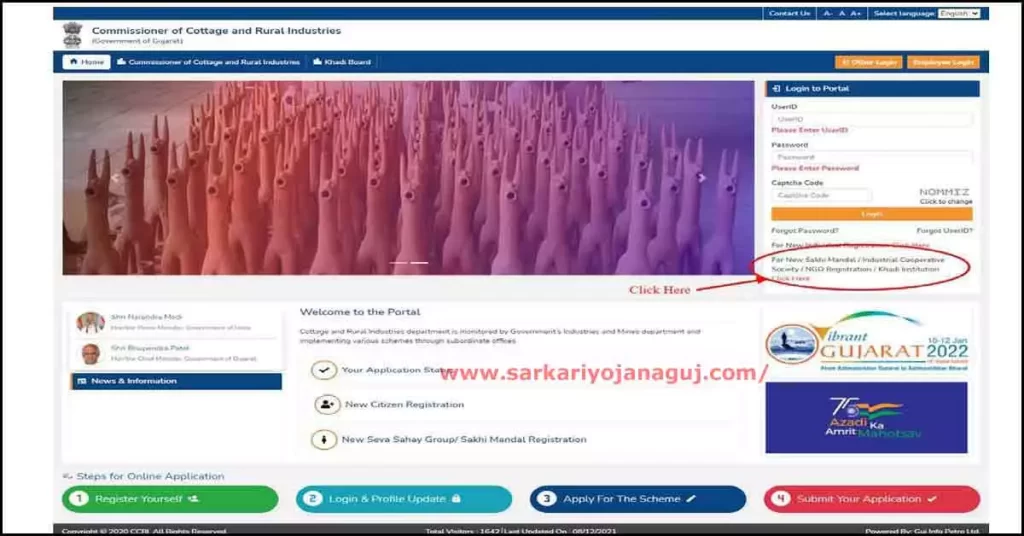Click the carousel previous arrow
Screen dimensions: 1024x536
coord(115,178)
